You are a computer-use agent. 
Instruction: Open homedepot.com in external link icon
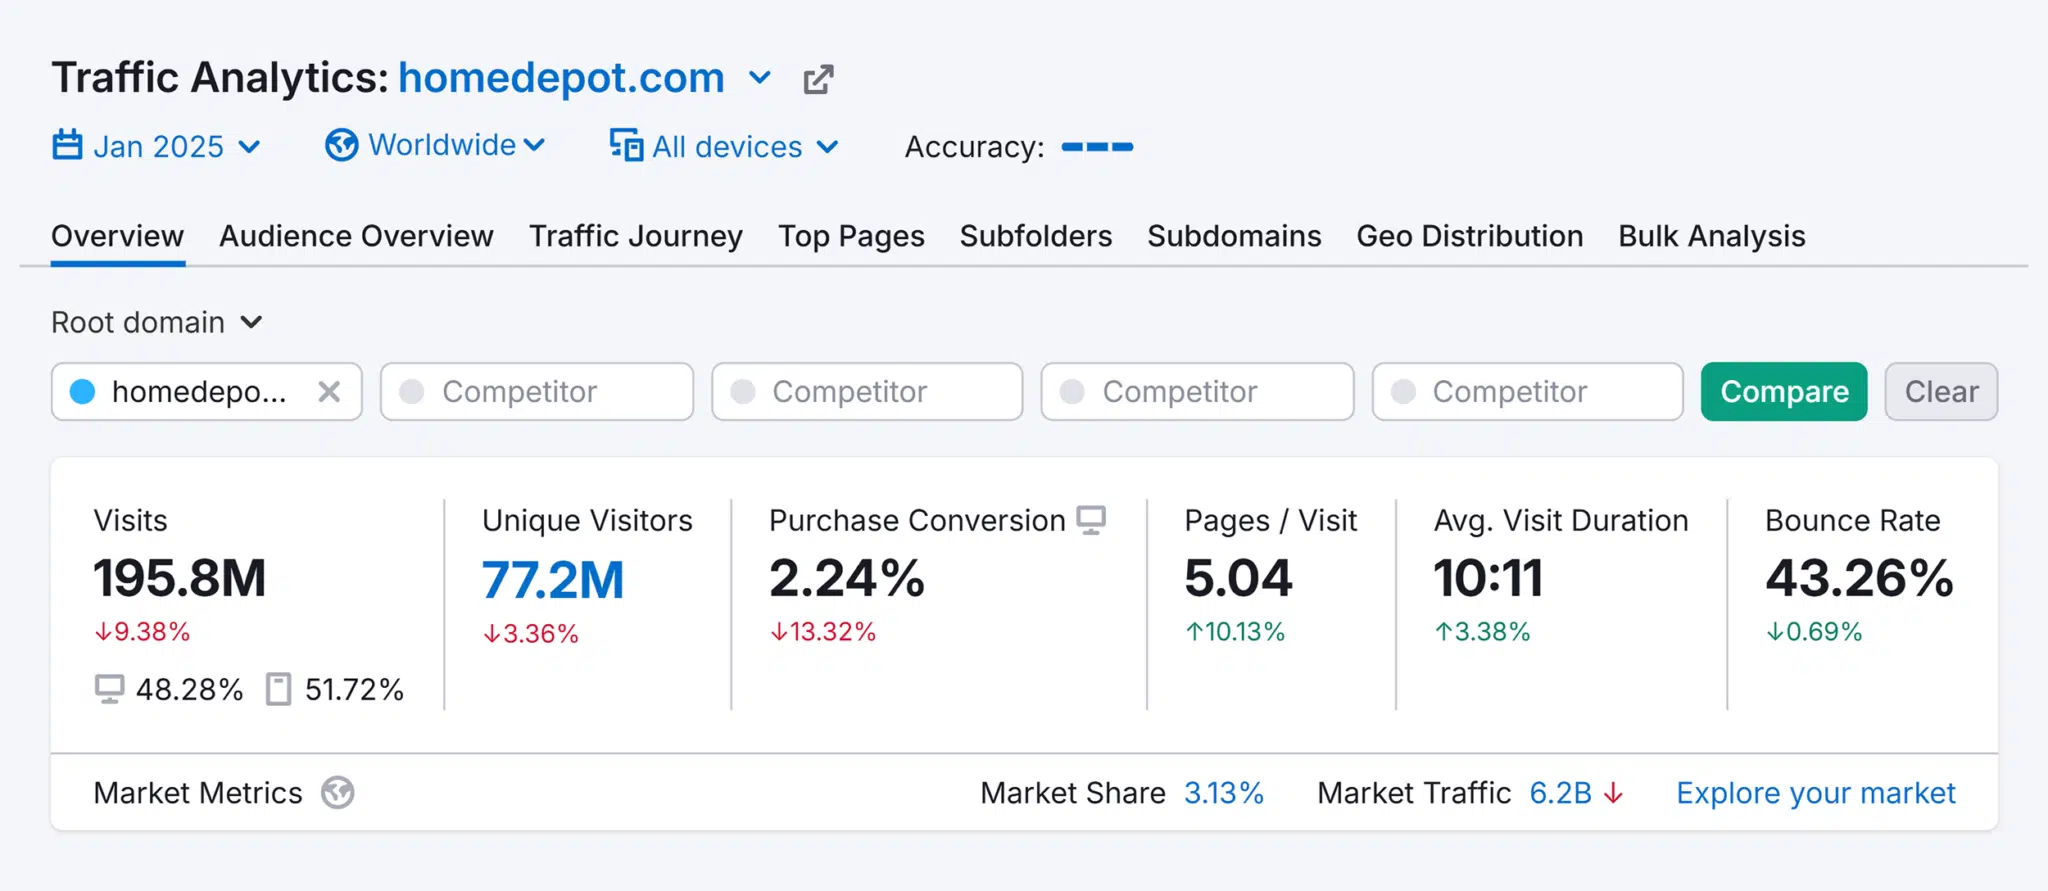(818, 79)
